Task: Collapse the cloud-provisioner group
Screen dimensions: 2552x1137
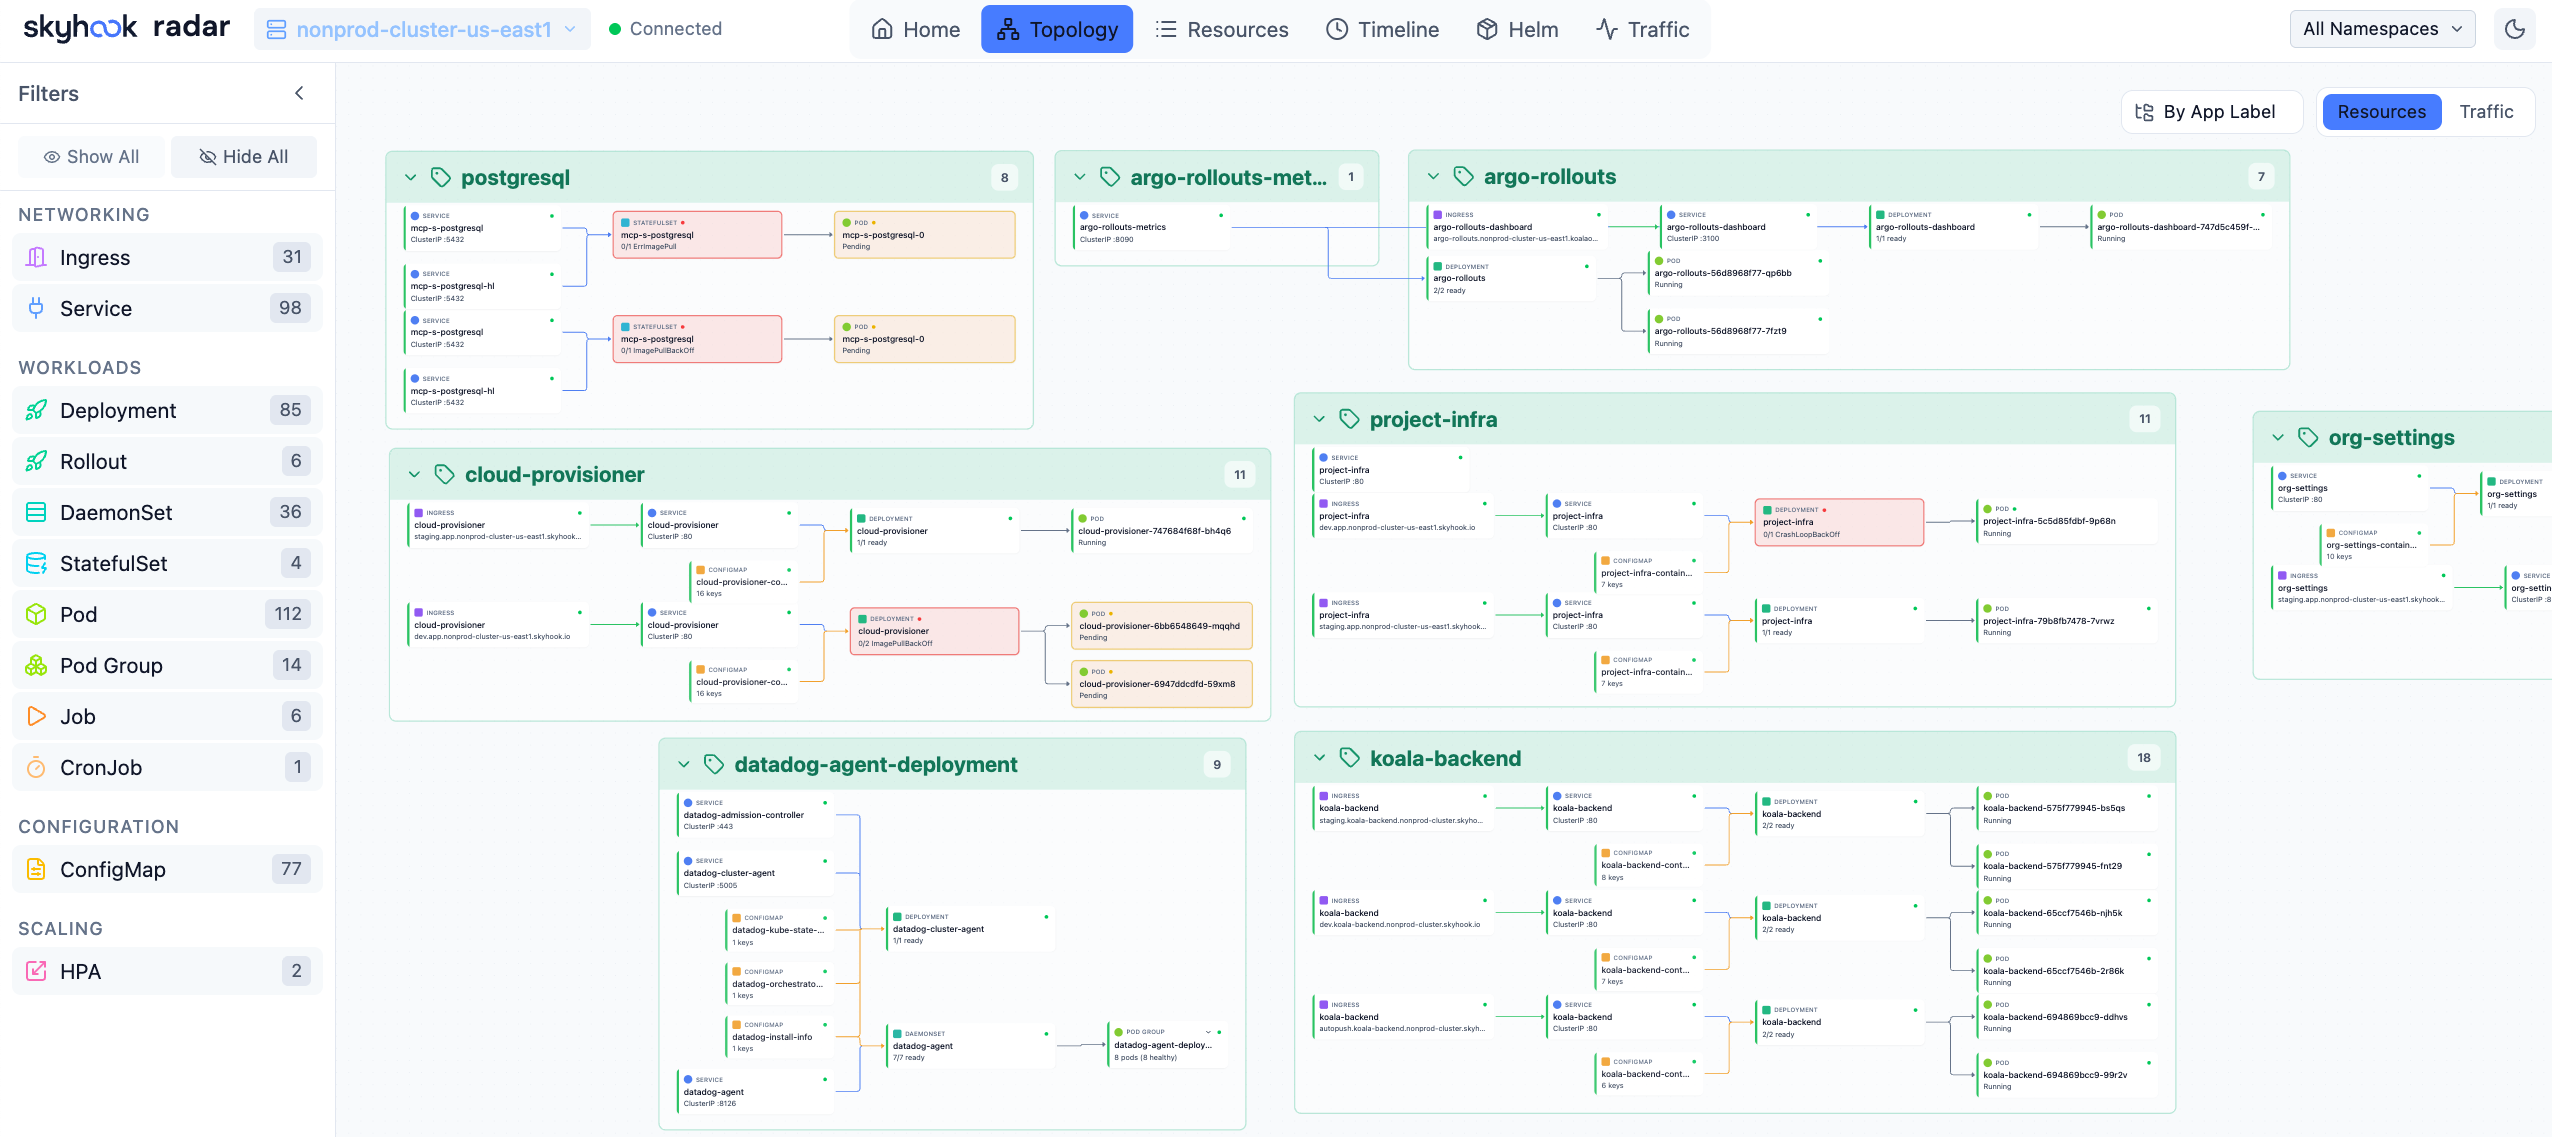Action: [x=414, y=475]
